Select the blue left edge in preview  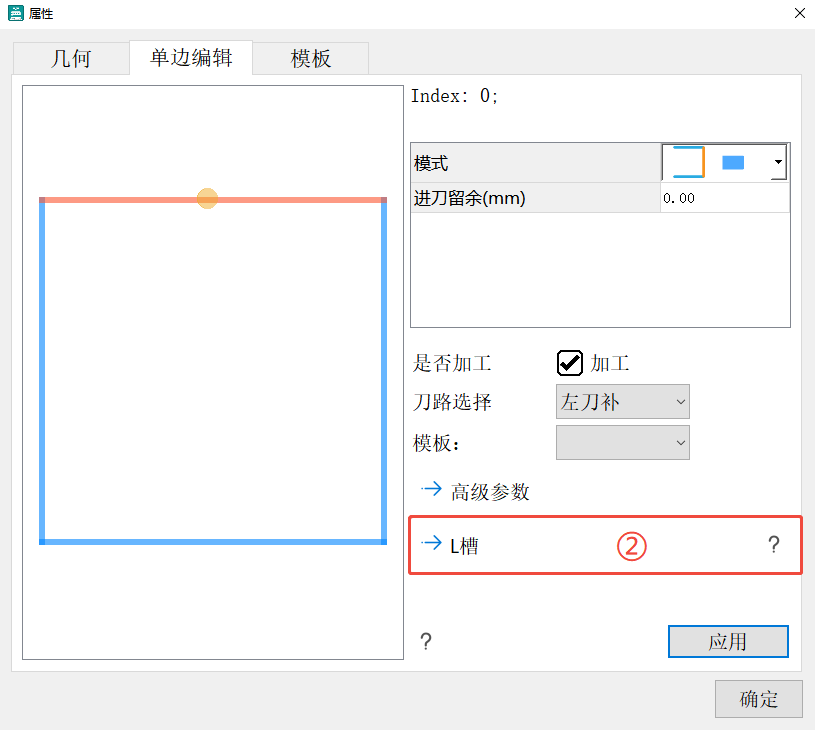click(x=43, y=370)
